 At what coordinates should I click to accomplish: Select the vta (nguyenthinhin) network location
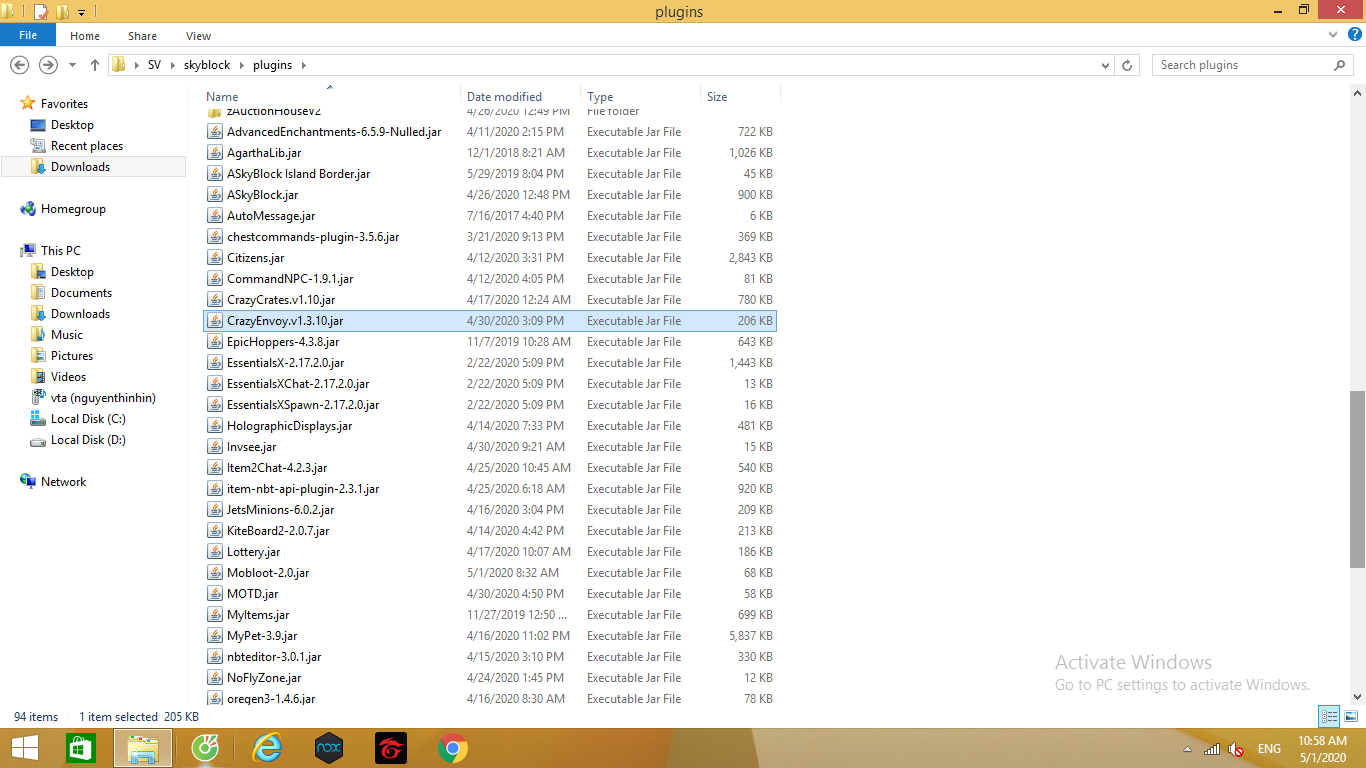103,398
